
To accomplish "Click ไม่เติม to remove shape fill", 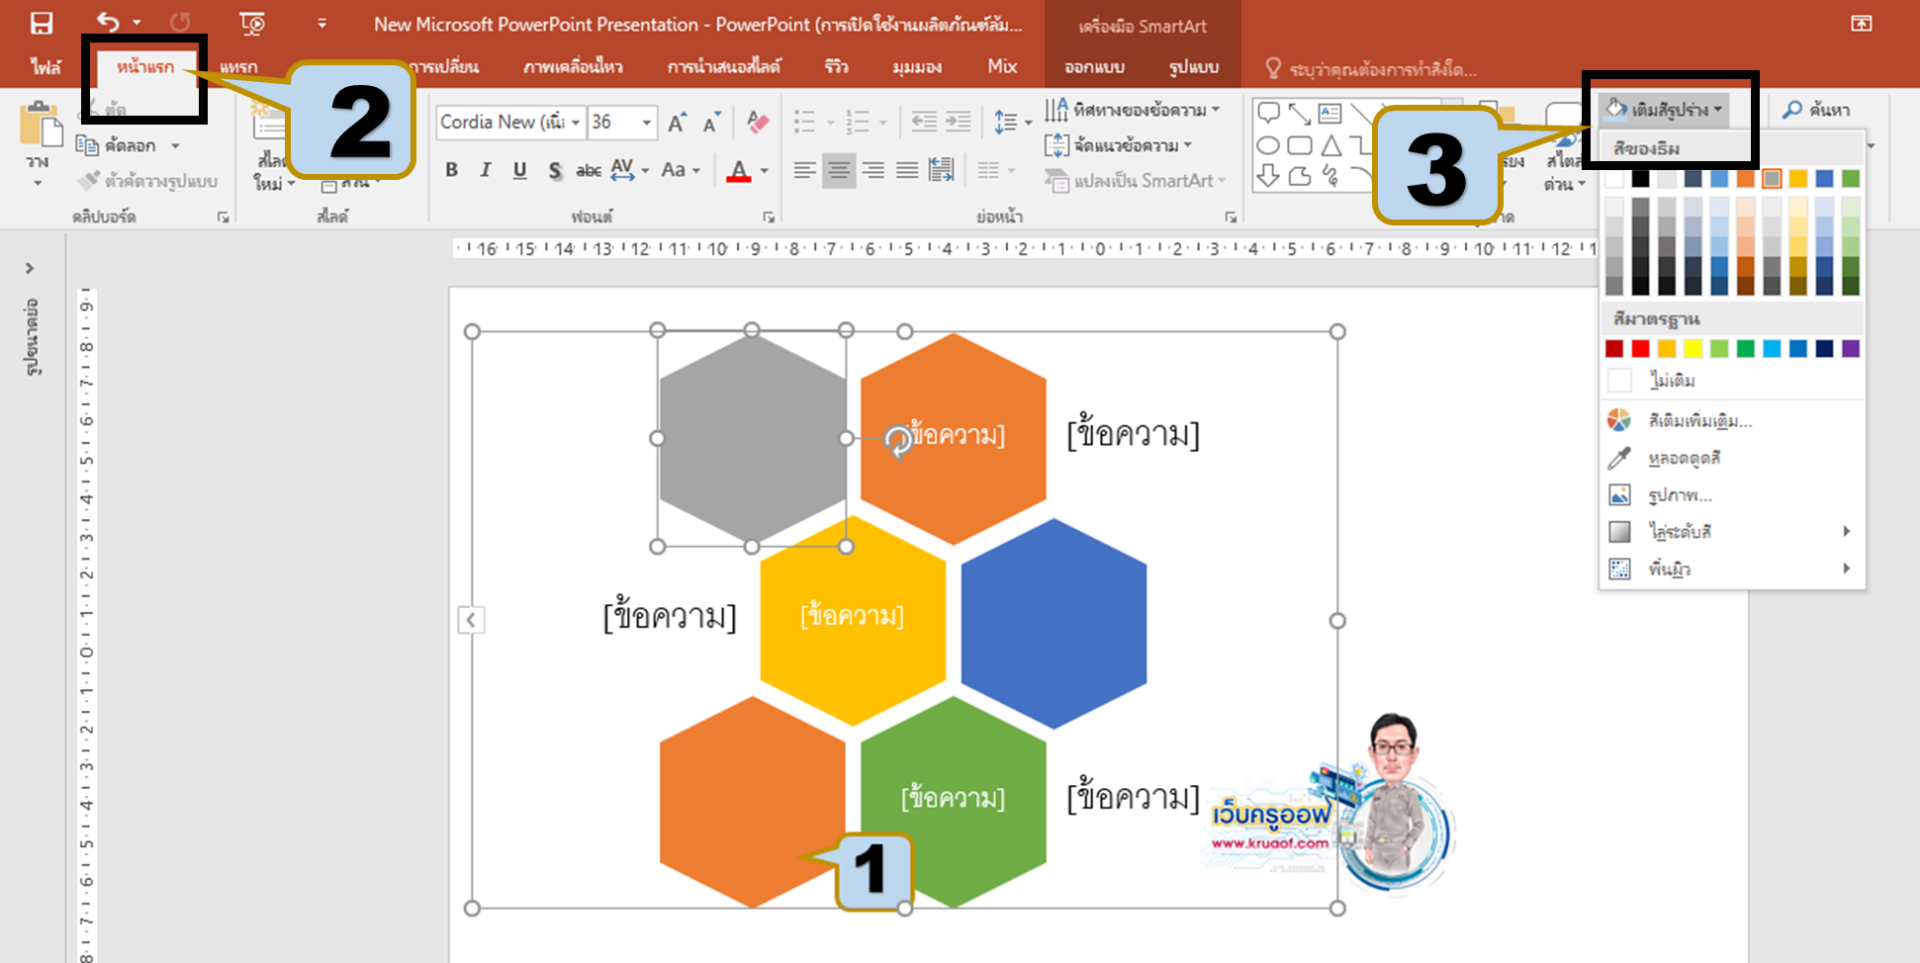I will tap(1672, 380).
